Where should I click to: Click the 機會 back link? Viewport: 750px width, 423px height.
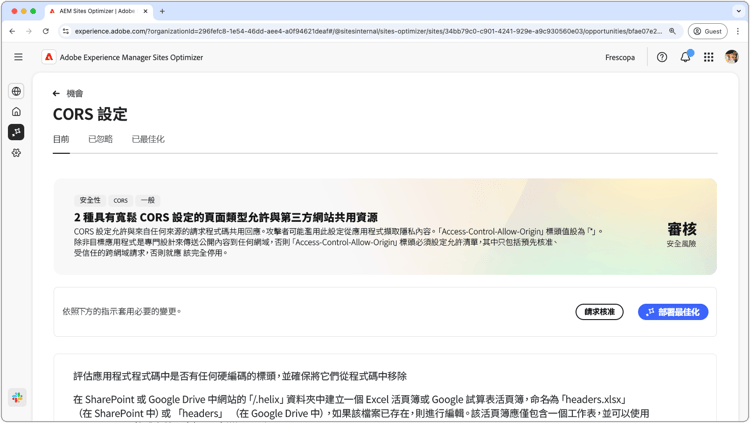pos(75,93)
